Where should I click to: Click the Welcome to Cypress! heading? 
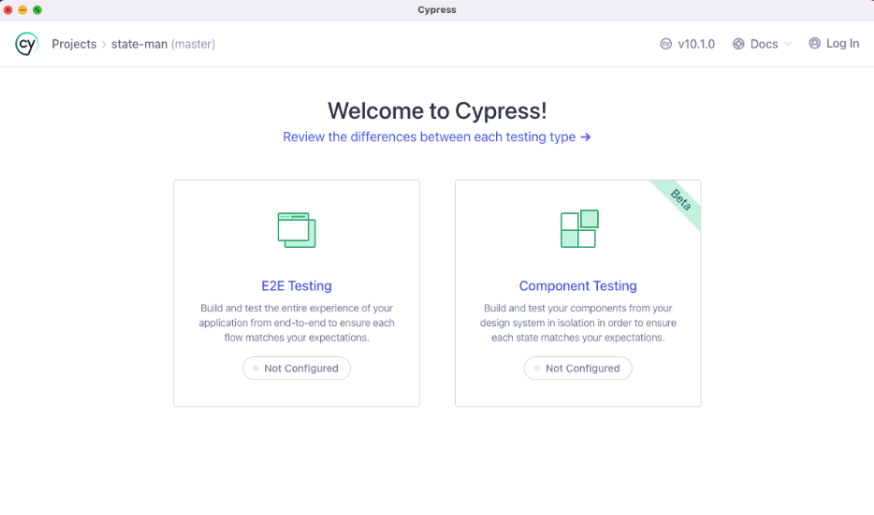437,111
